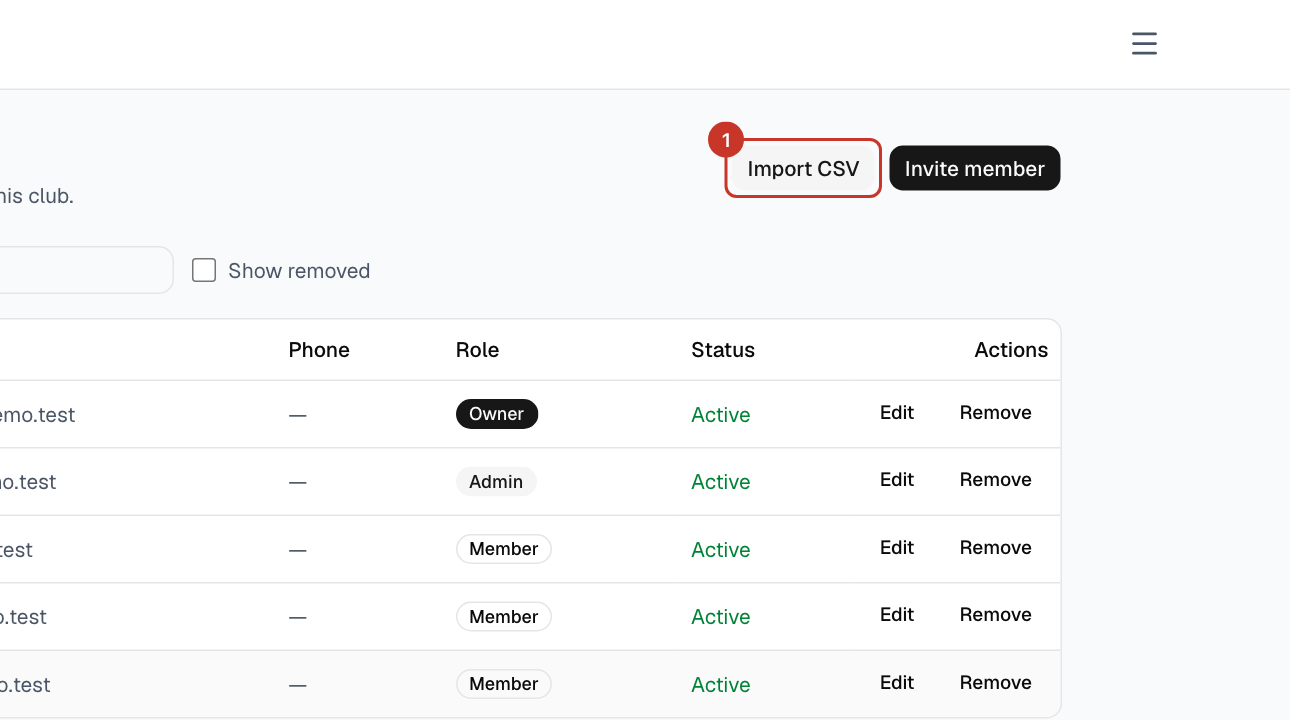1290x720 pixels.
Task: Click the Admin role badge
Action: [x=496, y=482]
